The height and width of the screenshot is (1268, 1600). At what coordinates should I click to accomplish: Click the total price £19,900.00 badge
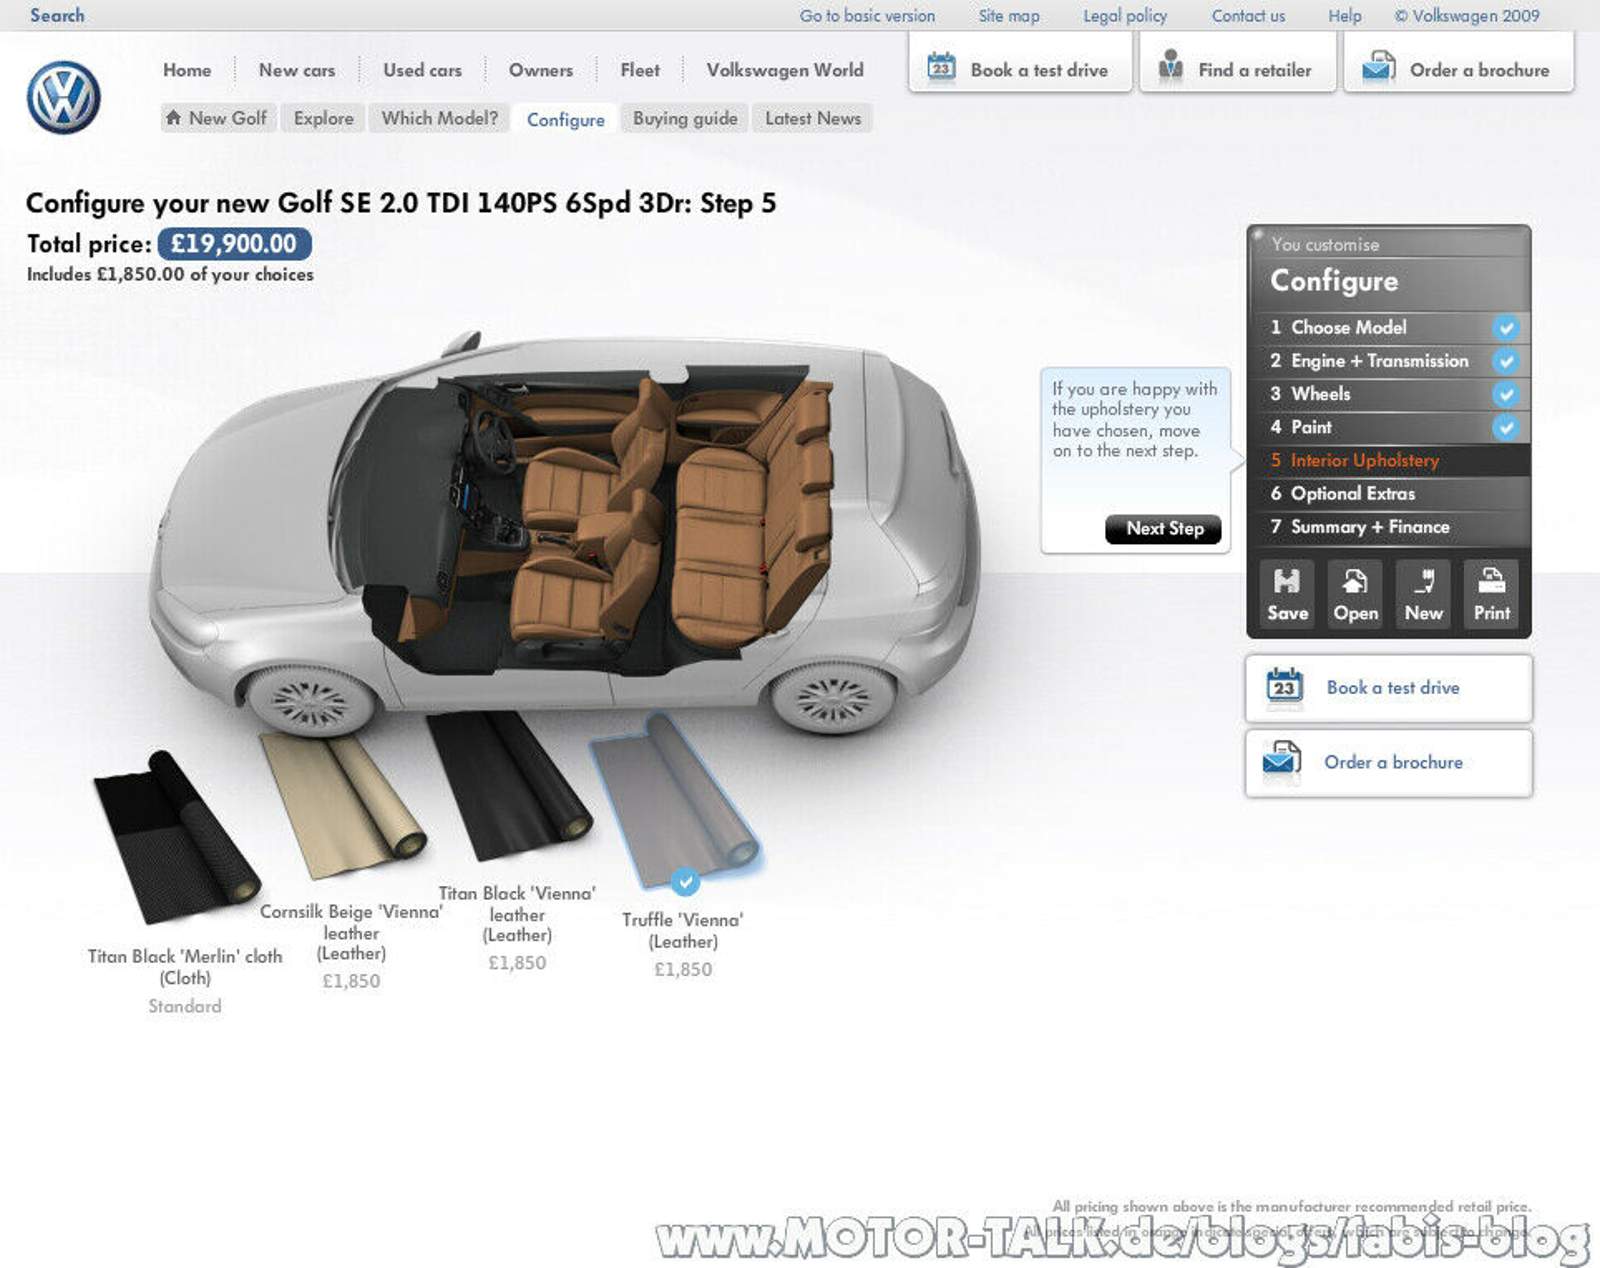pyautogui.click(x=234, y=244)
